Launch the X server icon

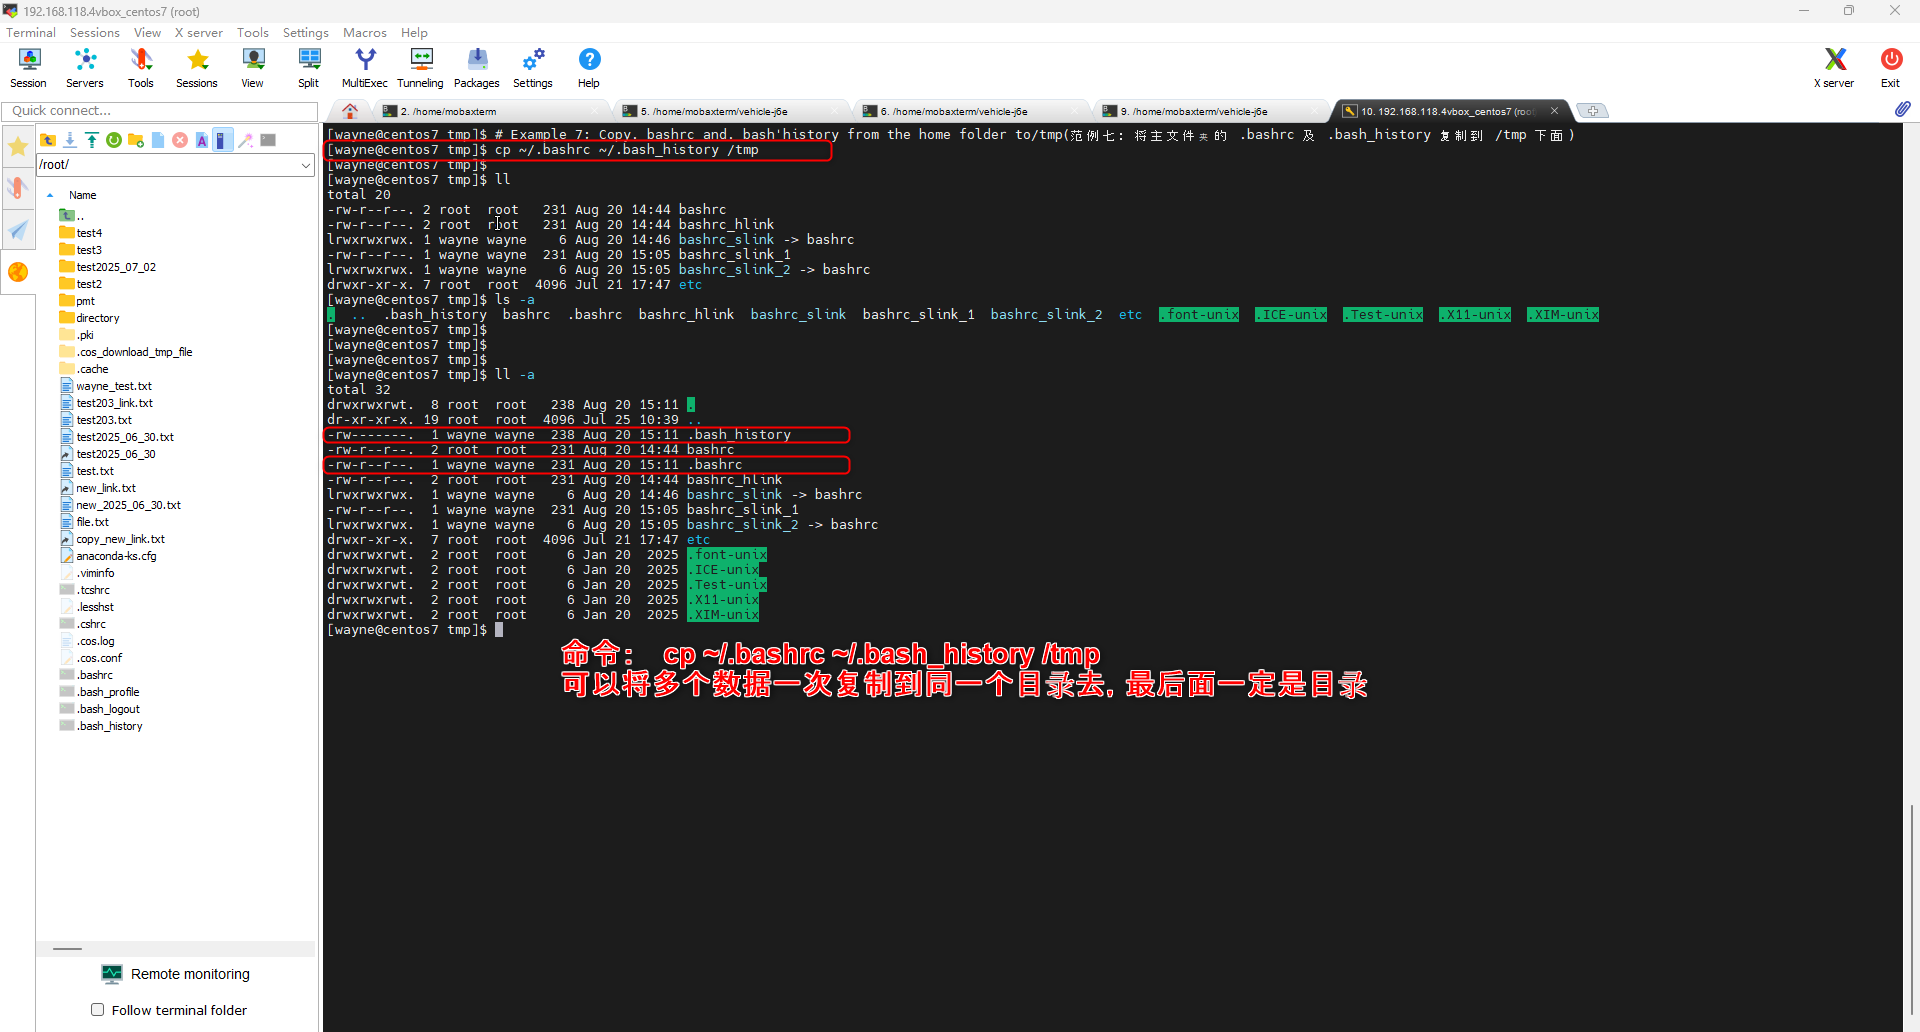[1834, 68]
